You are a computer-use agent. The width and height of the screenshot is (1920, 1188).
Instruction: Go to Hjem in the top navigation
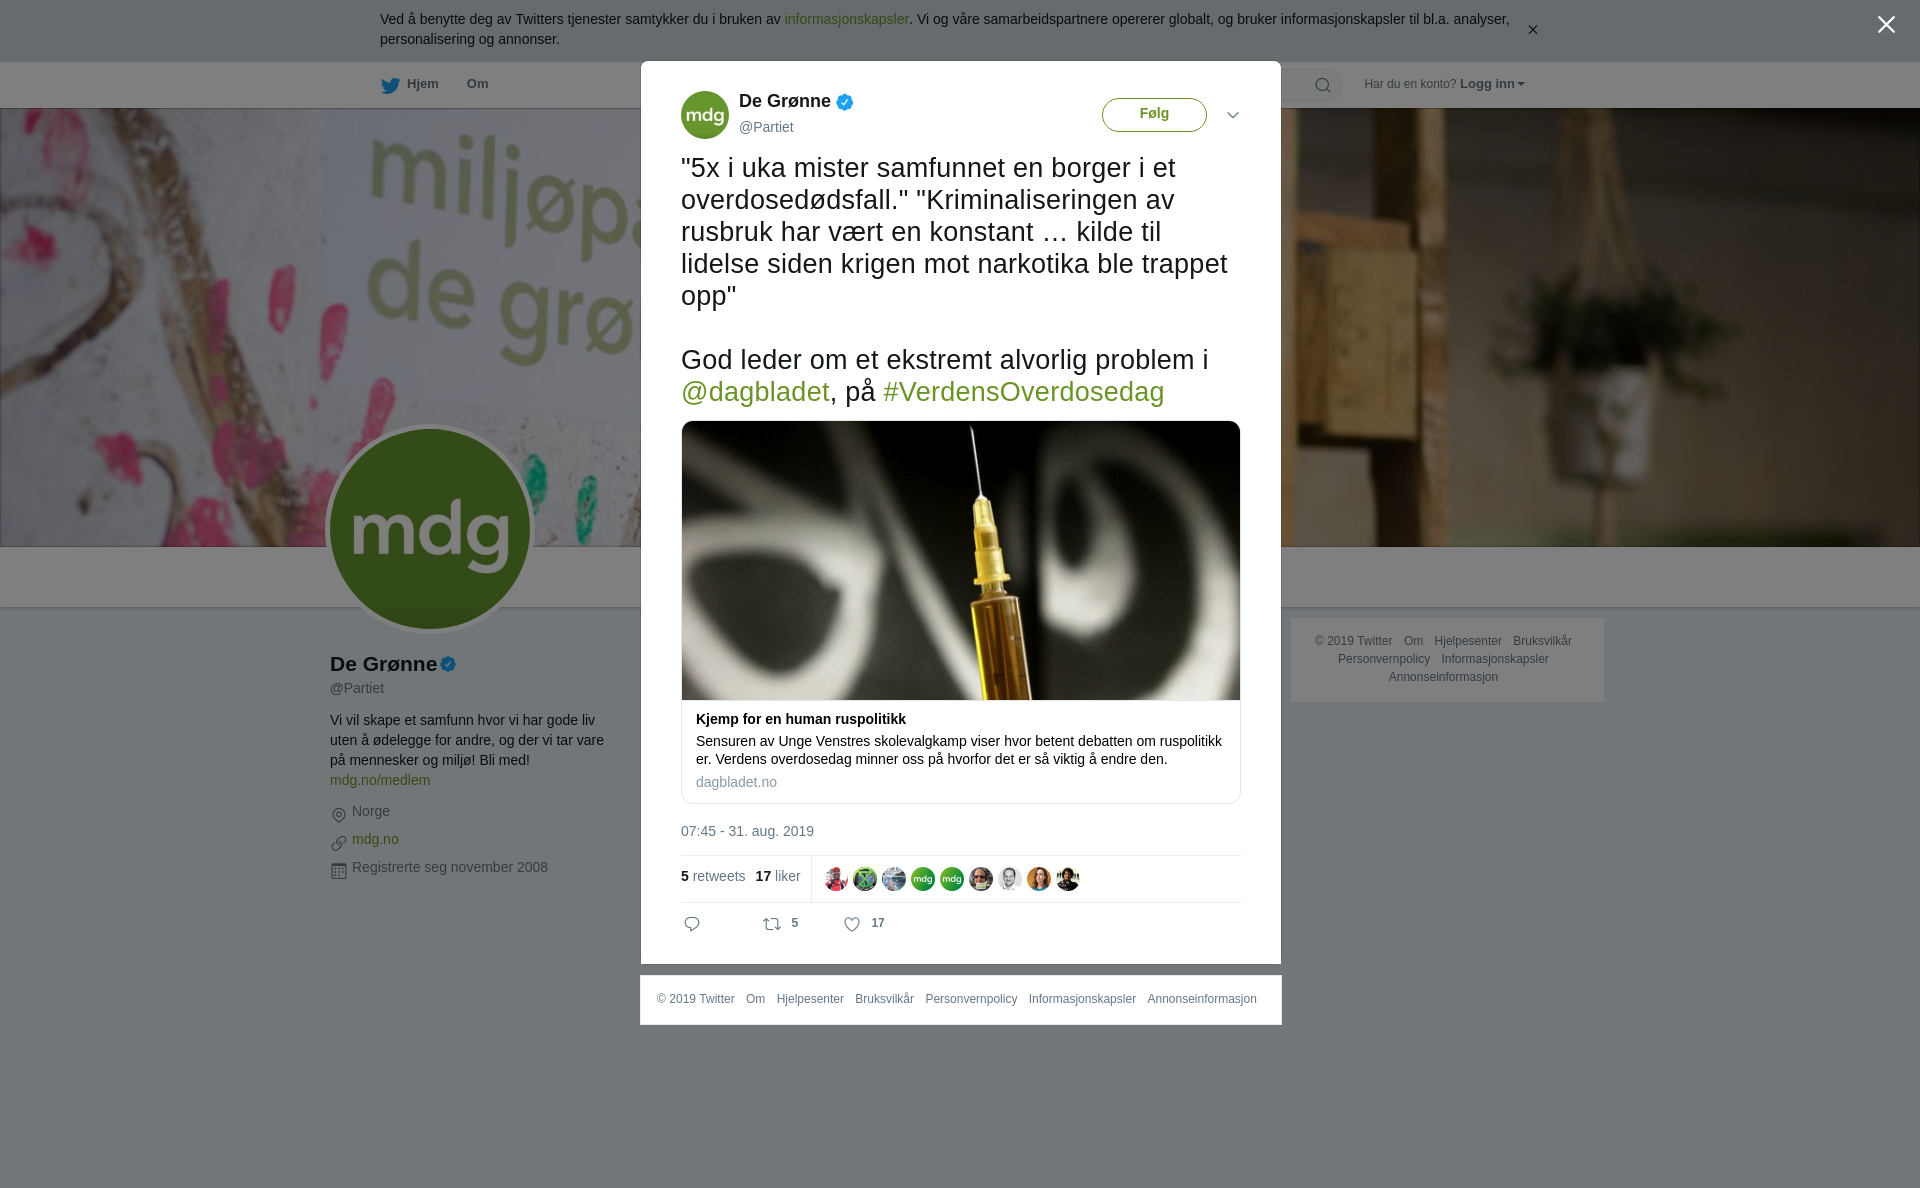[x=423, y=84]
